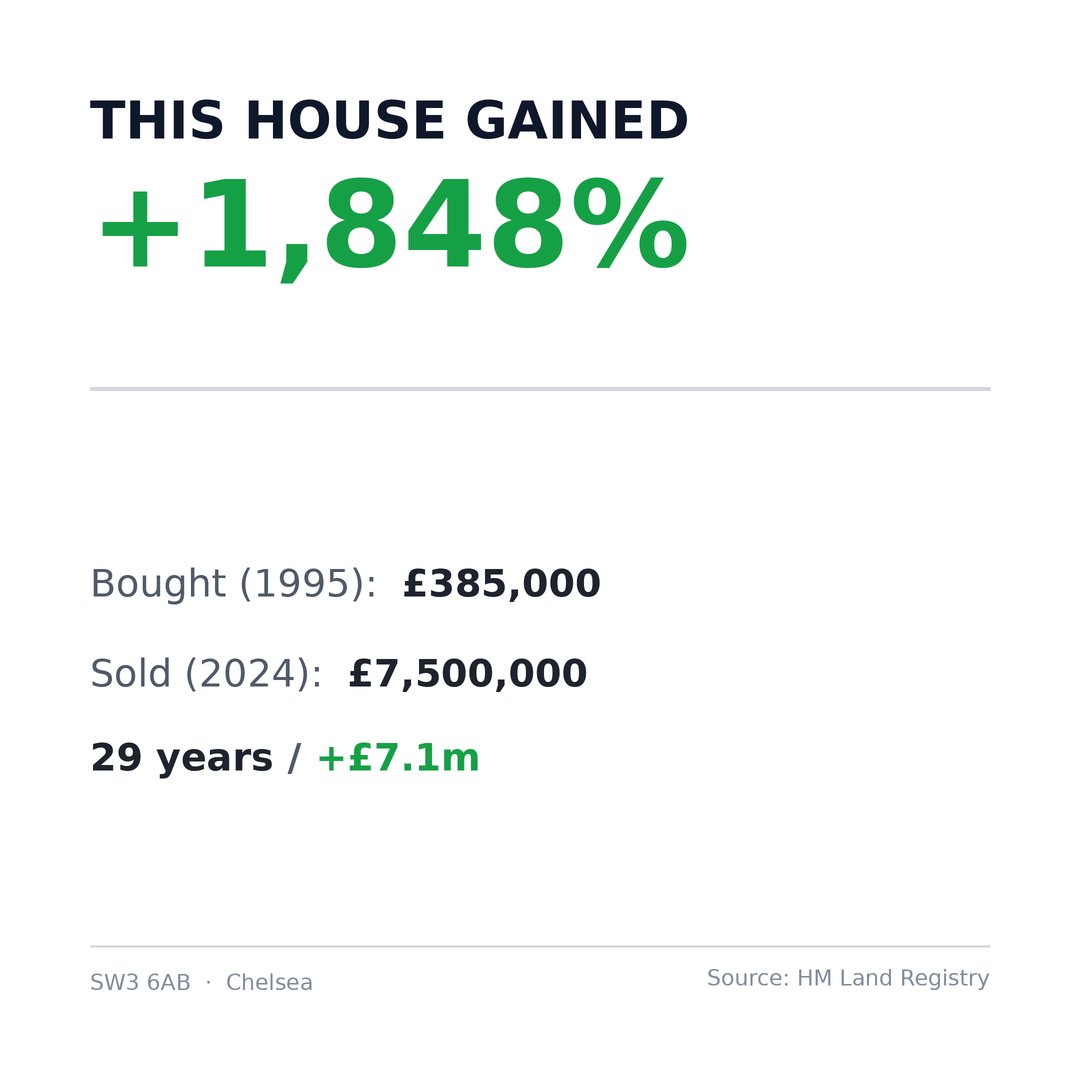The width and height of the screenshot is (1080, 1080).
Task: Open the HM Land Registry source
Action: [x=893, y=979]
